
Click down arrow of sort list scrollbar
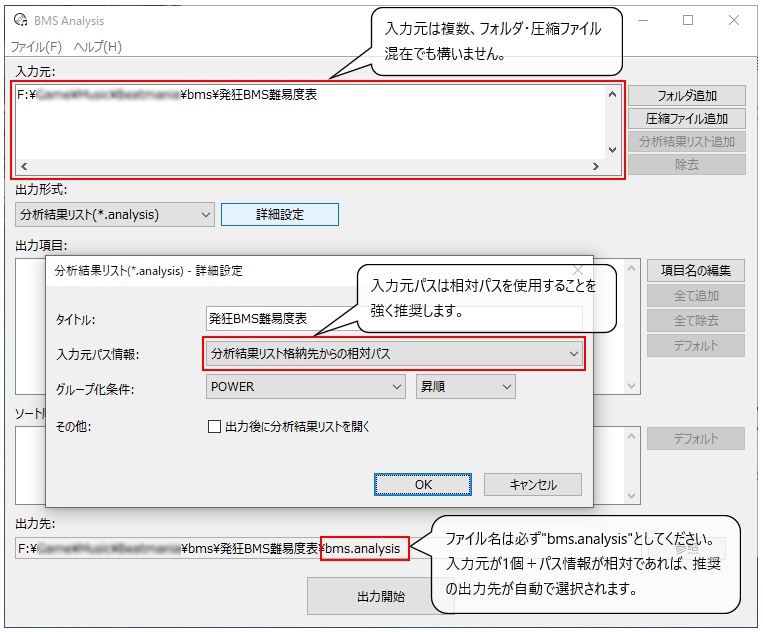click(632, 496)
